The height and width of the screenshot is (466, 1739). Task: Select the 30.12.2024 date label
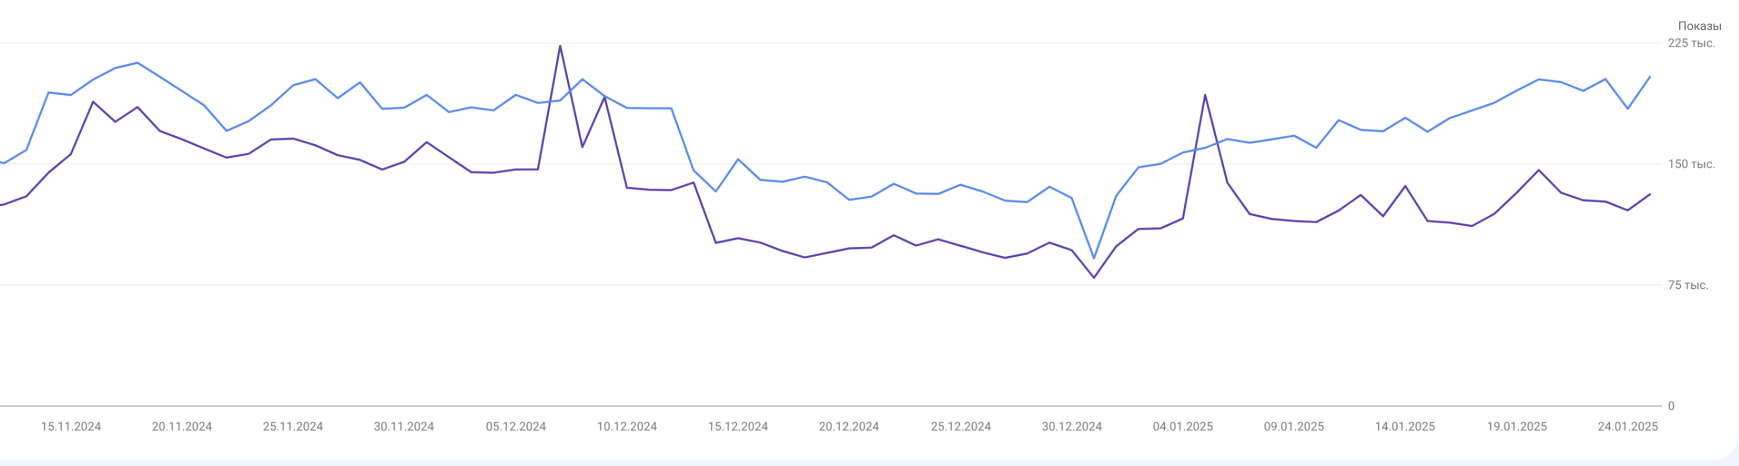[x=1072, y=426]
